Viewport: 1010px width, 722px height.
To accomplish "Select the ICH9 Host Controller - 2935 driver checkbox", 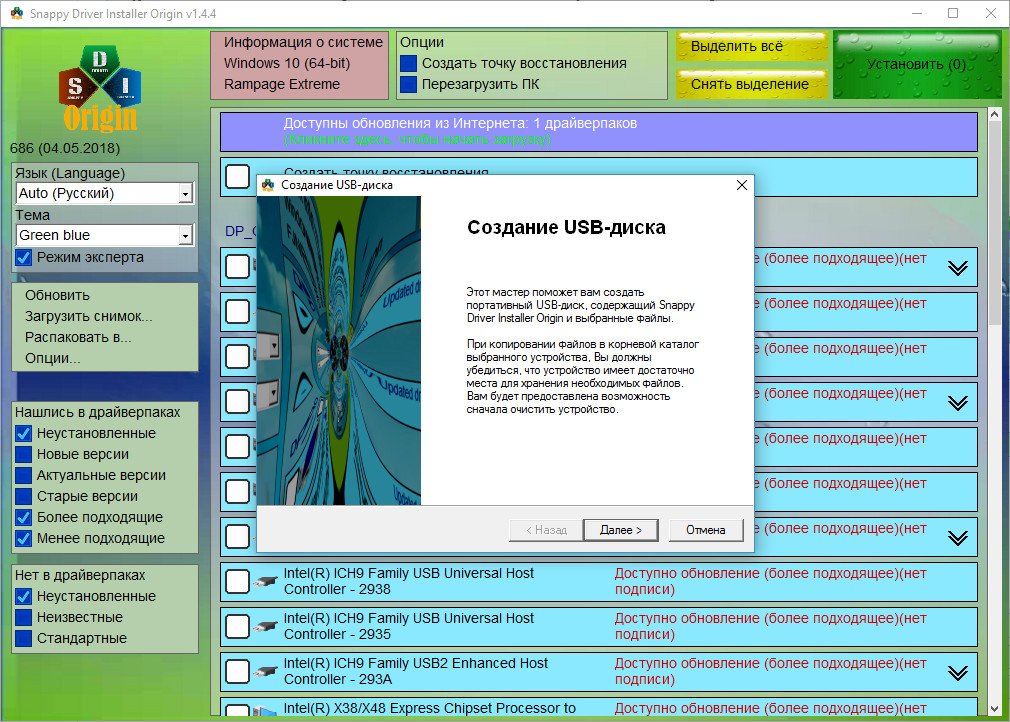I will click(238, 627).
